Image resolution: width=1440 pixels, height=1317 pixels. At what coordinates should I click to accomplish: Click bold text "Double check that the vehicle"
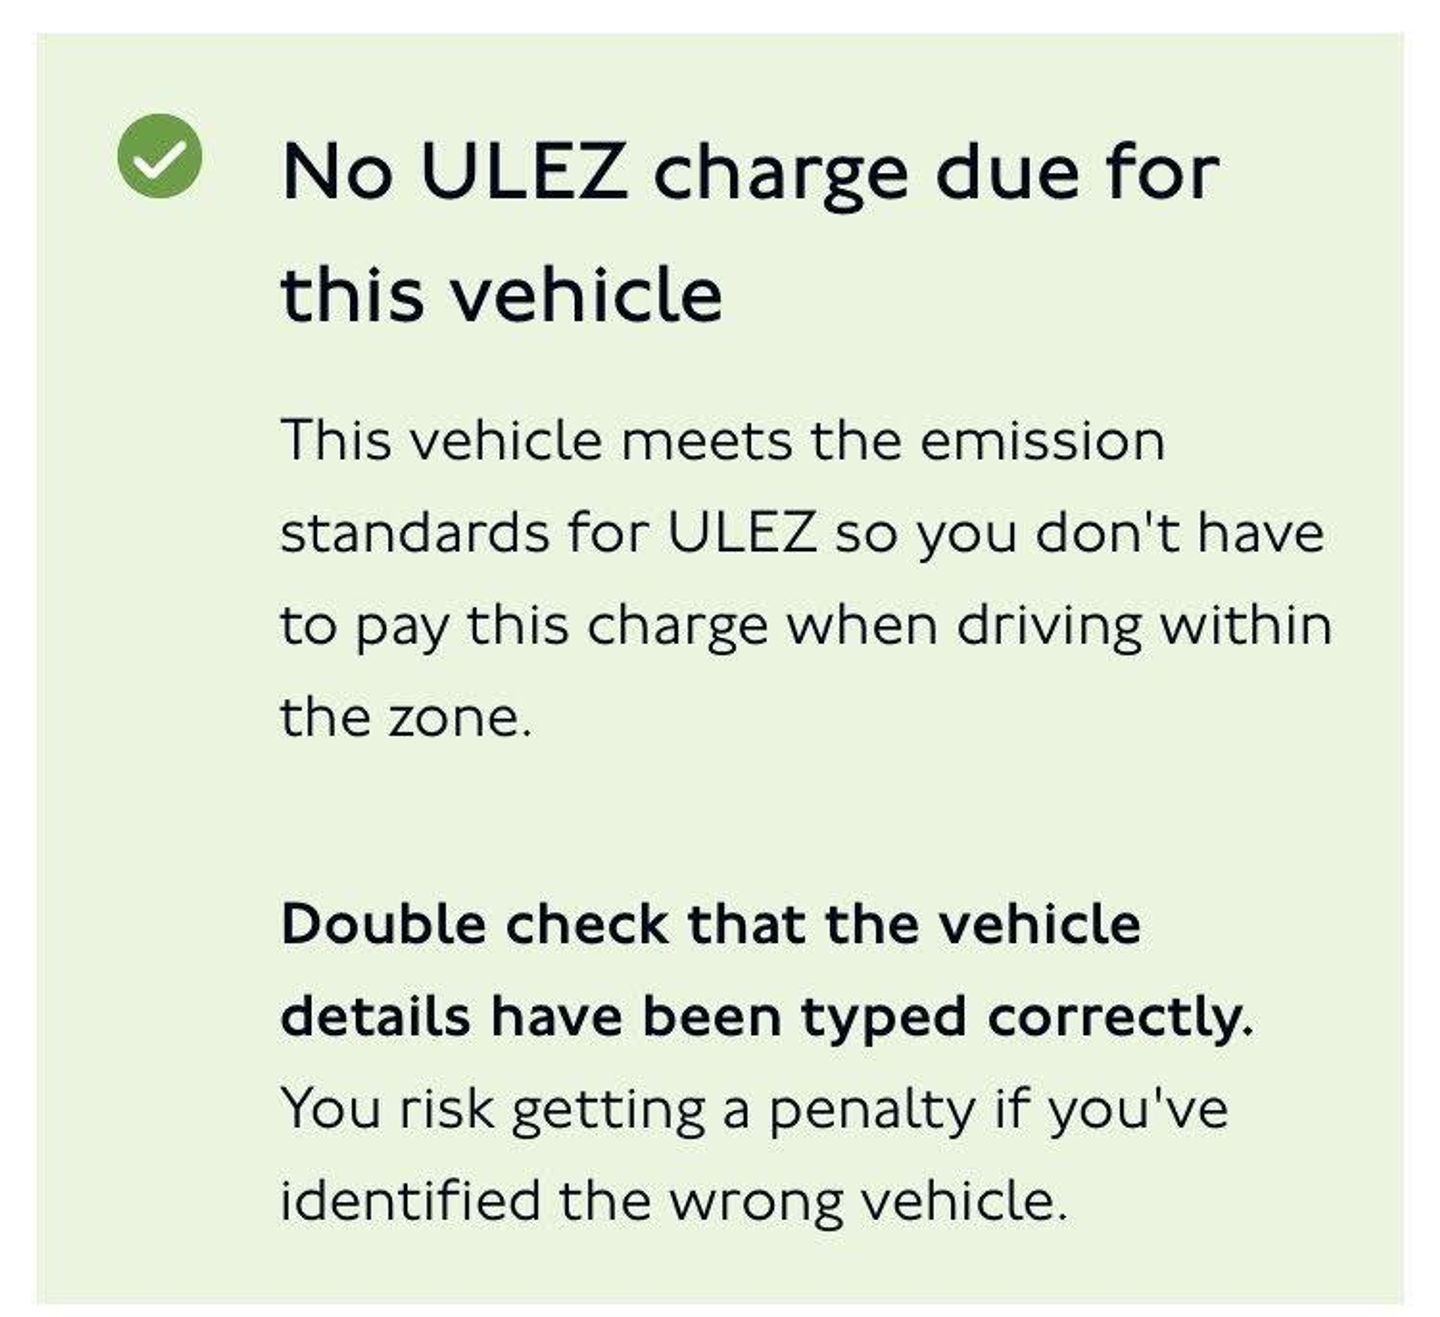710,924
